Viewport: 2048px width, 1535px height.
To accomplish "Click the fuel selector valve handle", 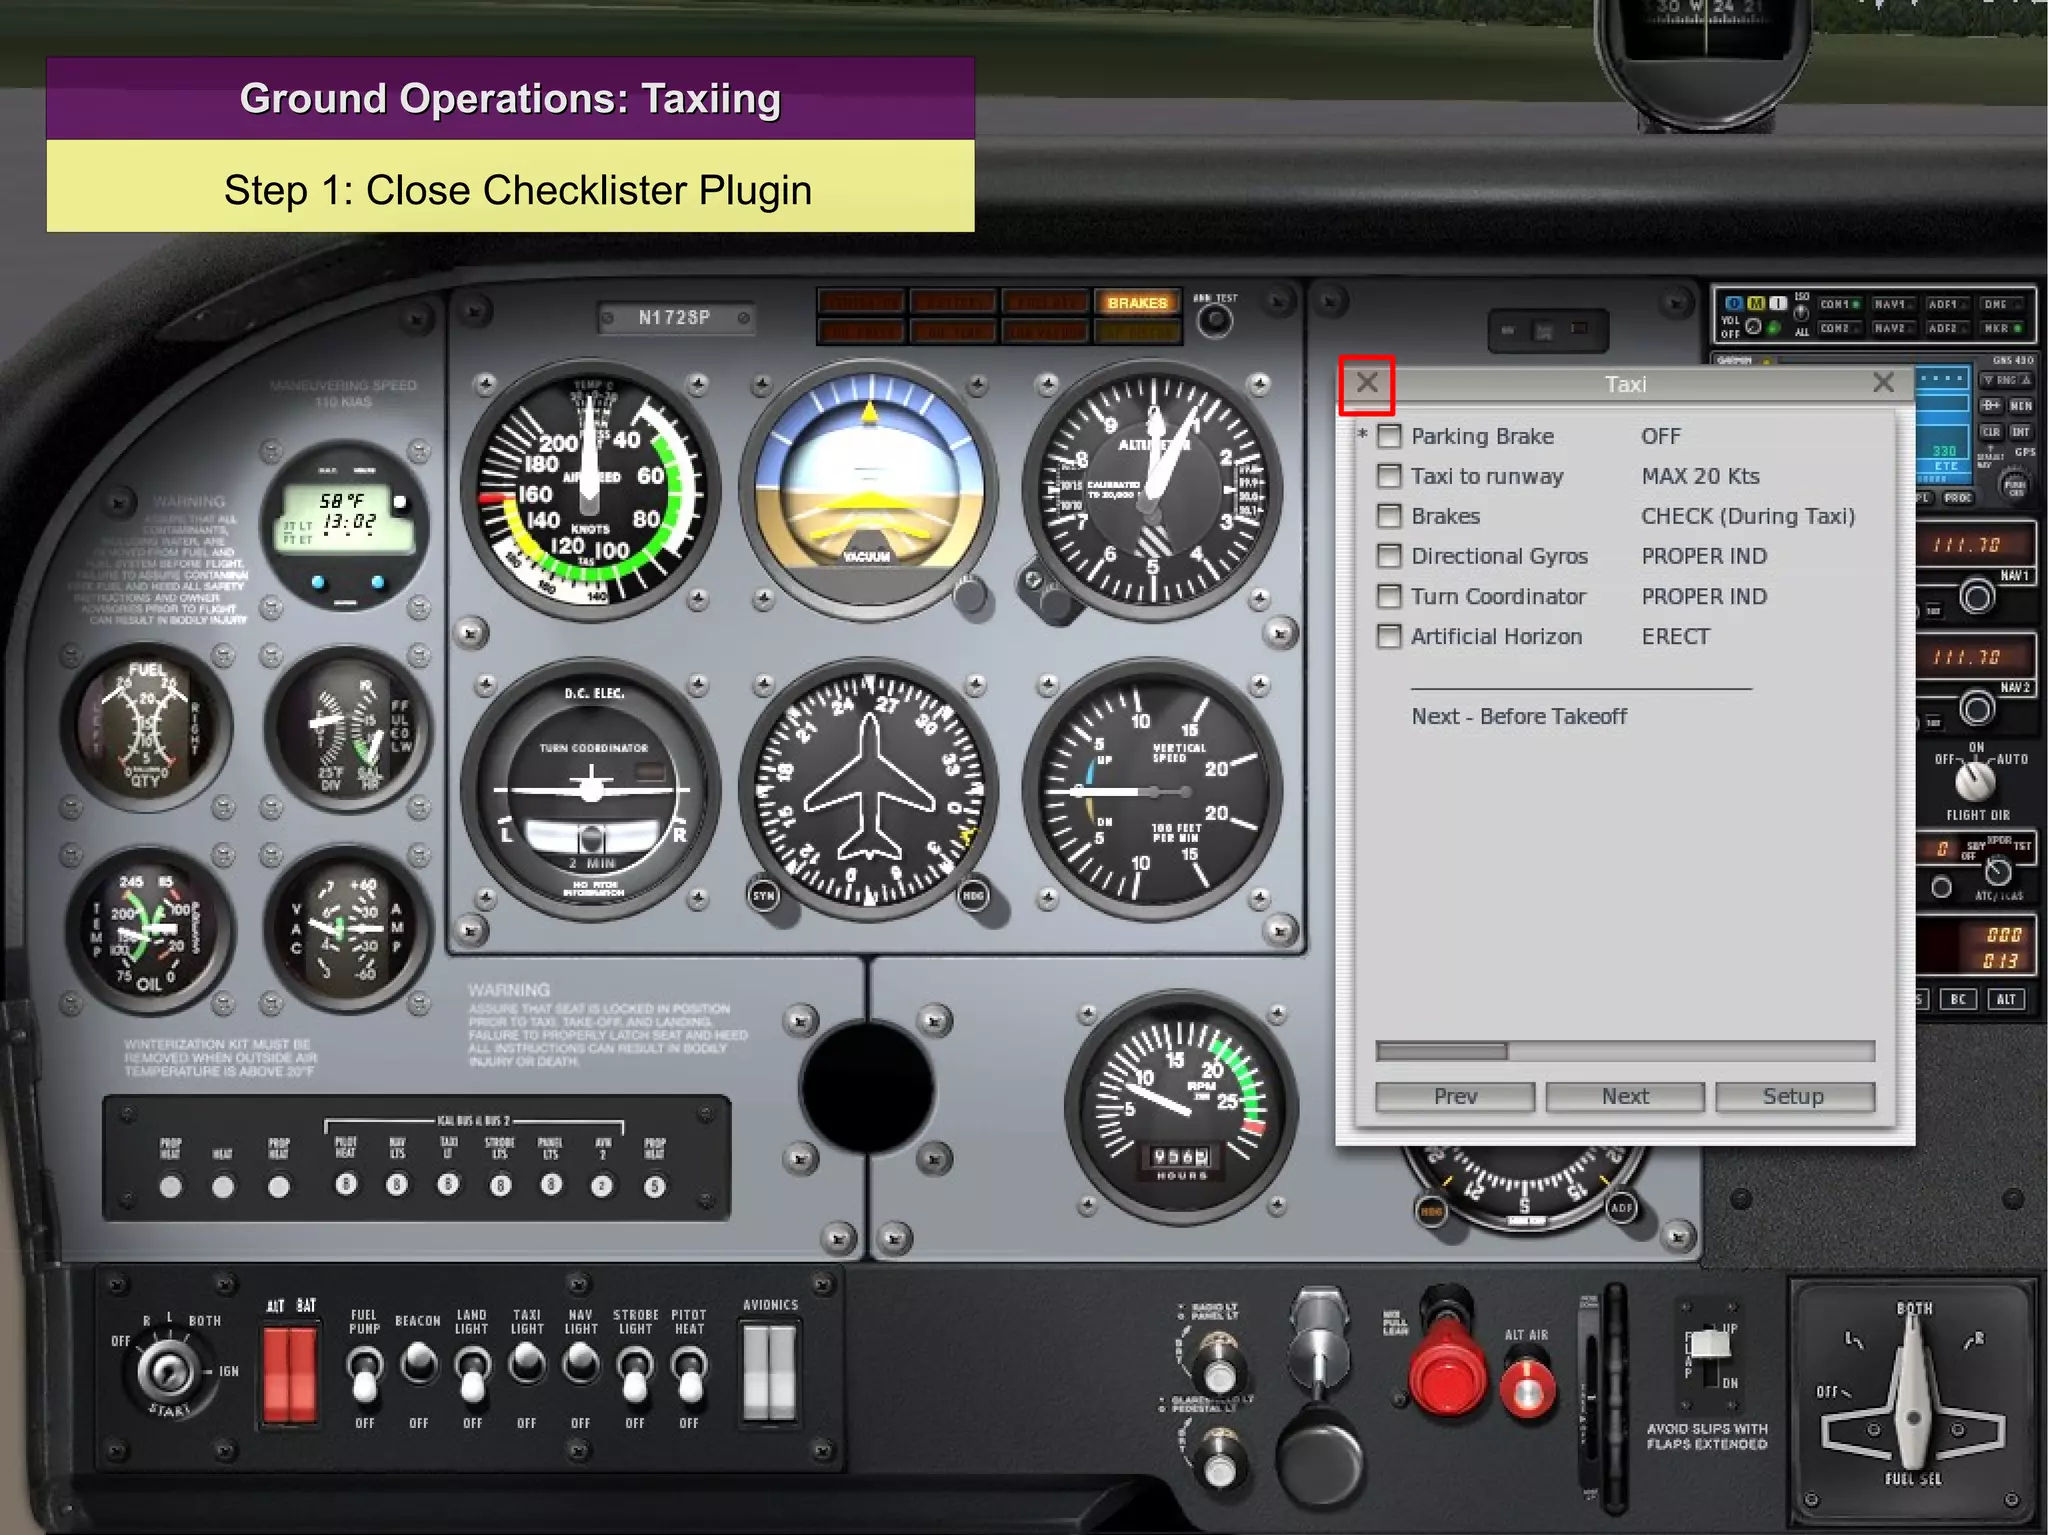I will [1912, 1400].
